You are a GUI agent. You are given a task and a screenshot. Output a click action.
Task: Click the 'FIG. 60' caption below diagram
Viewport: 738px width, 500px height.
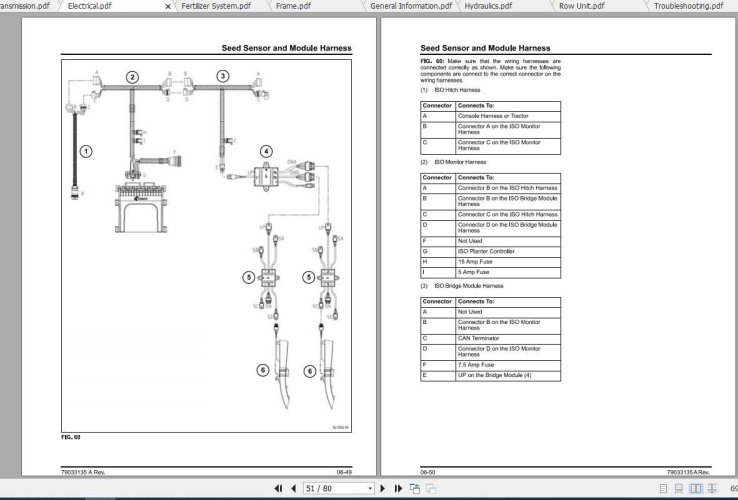tap(71, 437)
